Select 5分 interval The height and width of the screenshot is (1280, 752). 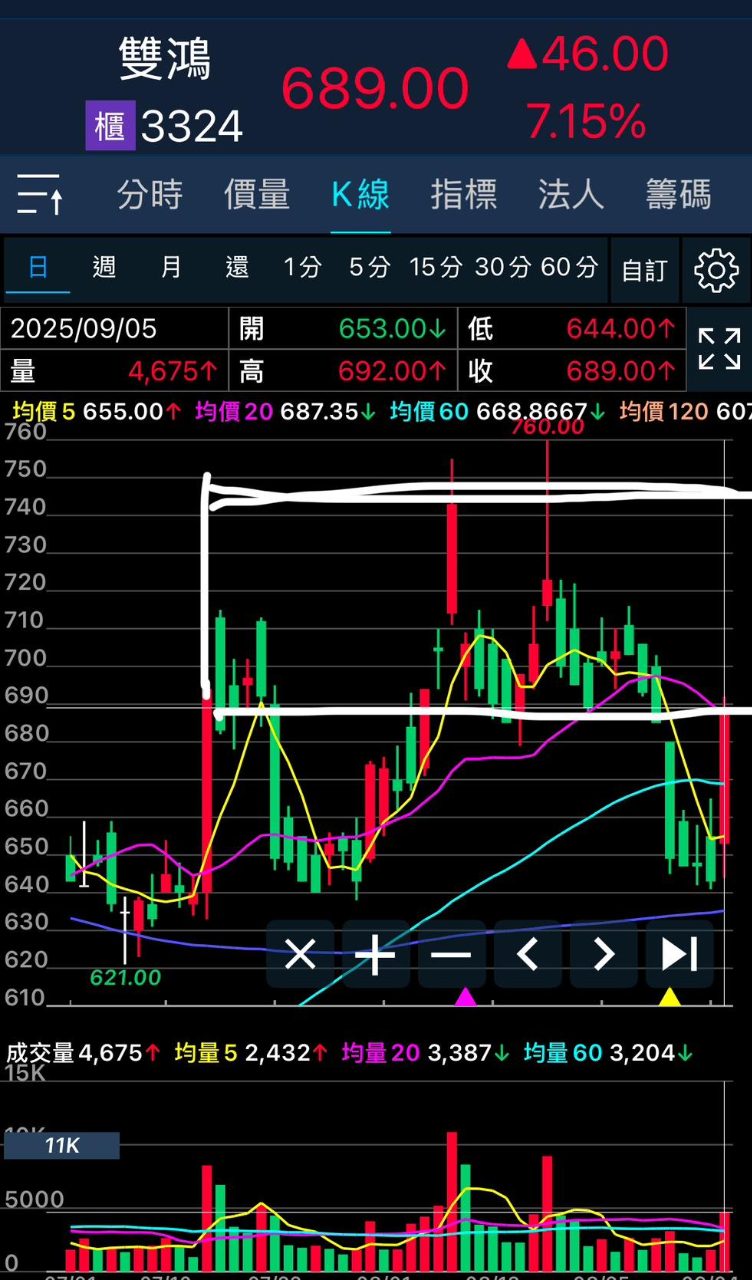click(x=369, y=267)
